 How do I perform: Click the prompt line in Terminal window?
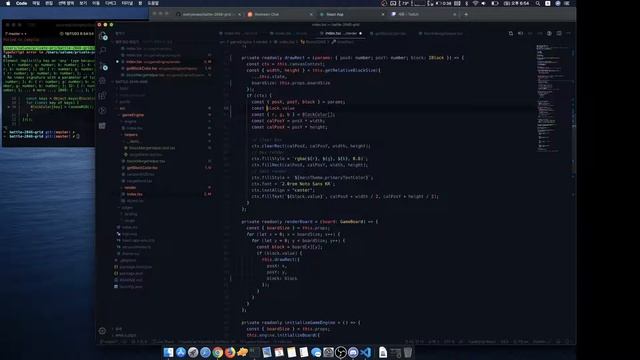click(43, 136)
